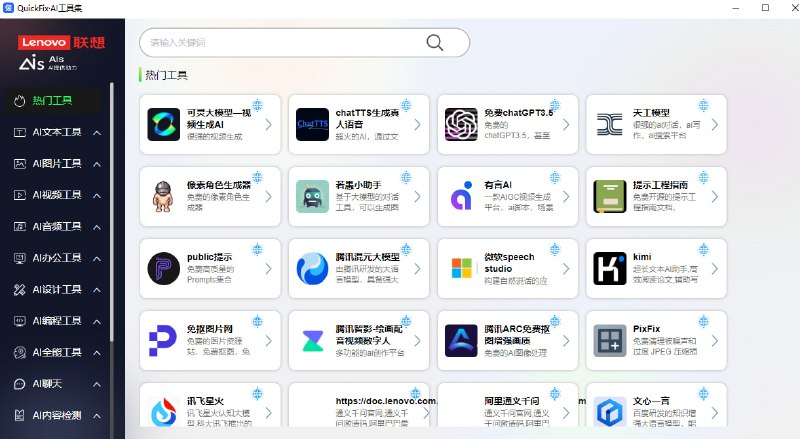Open the chatTTS app icon
The width and height of the screenshot is (800, 439).
pyautogui.click(x=312, y=125)
